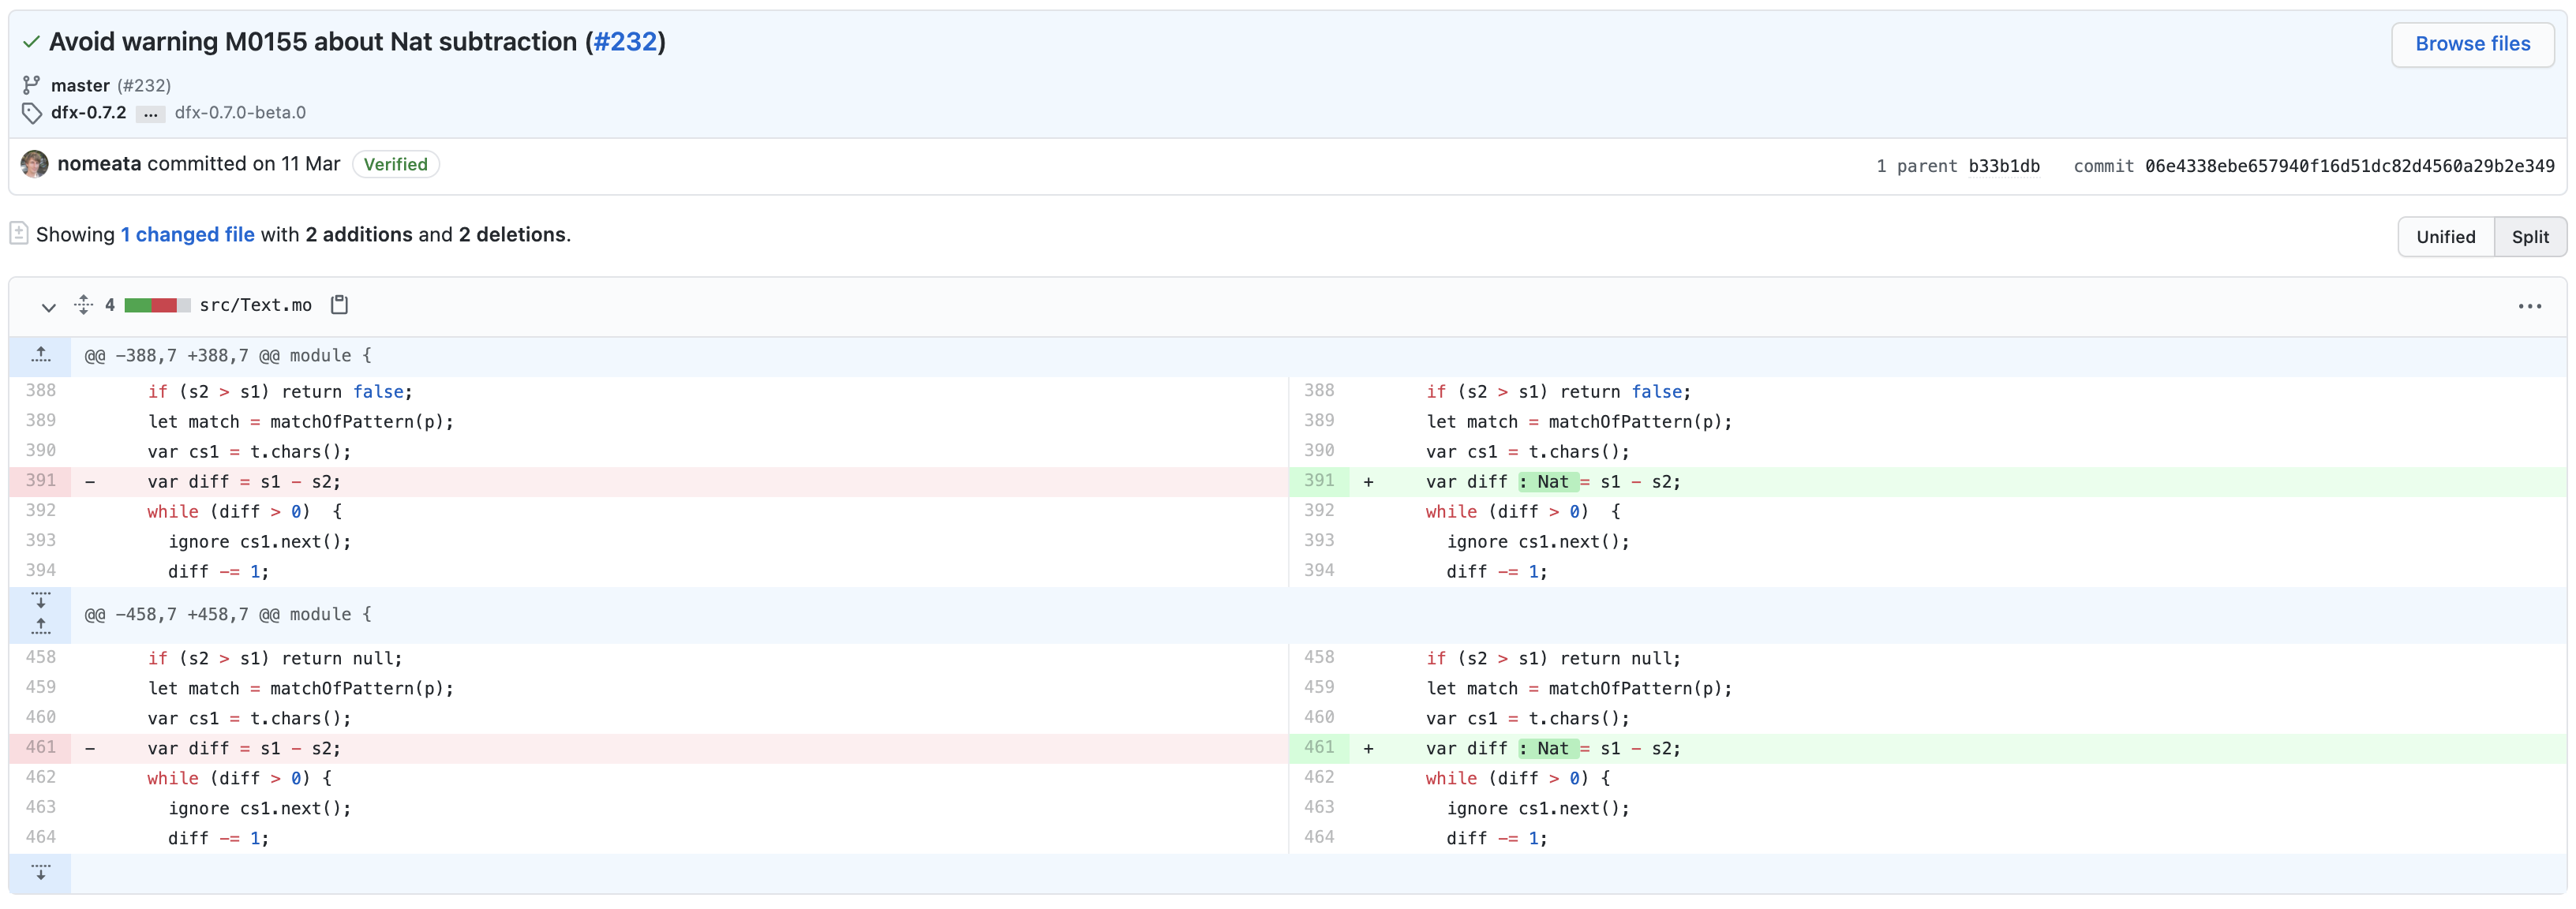The height and width of the screenshot is (909, 2576).
Task: Open pull request #232 link in title
Action: point(625,42)
